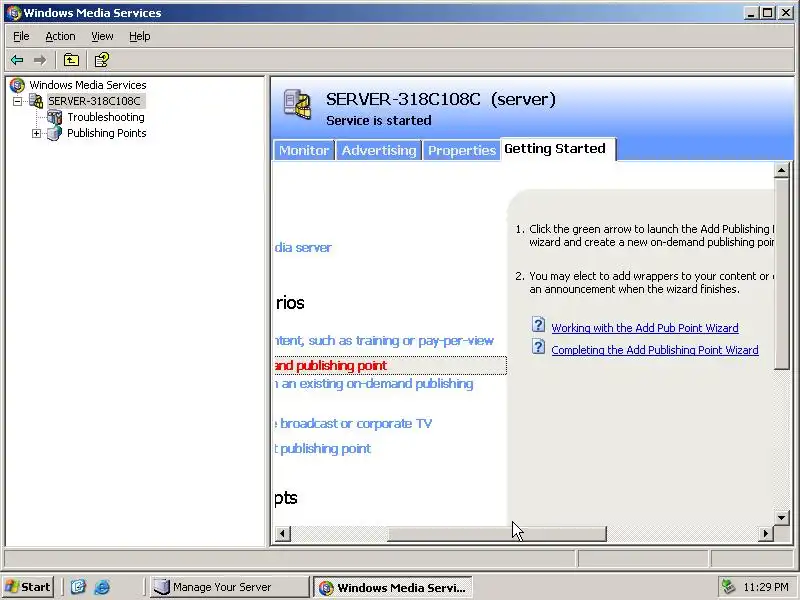Screen dimensions: 800x600
Task: Launch Internet Explorer from quick launch
Action: (x=102, y=587)
